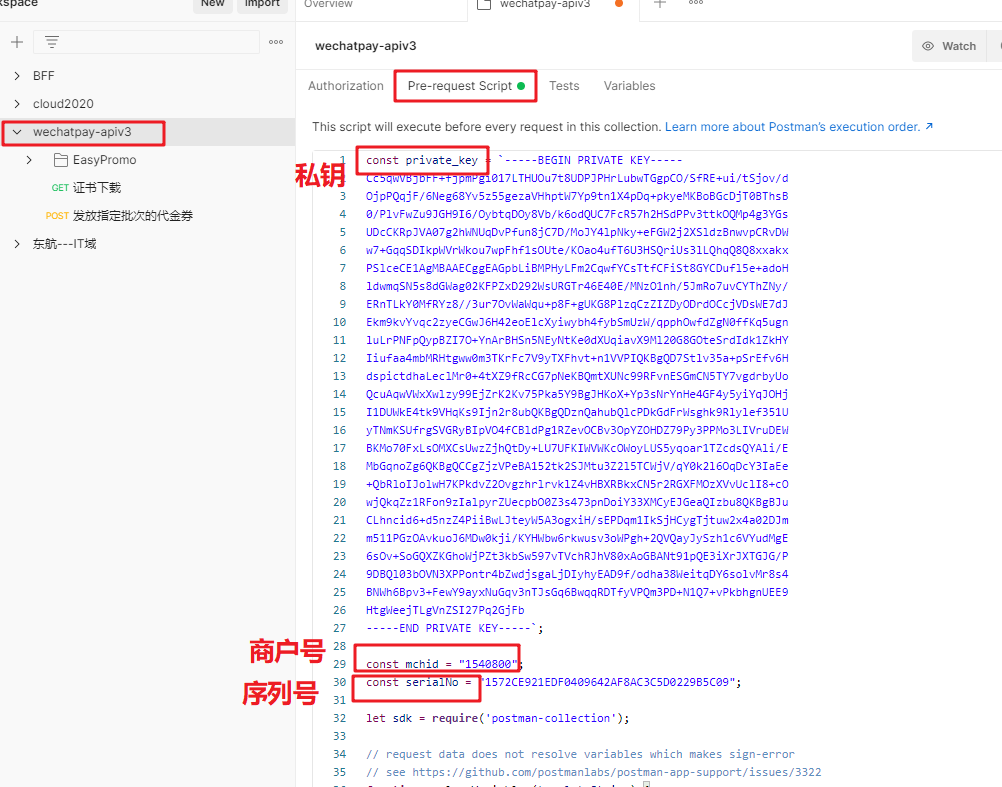Select the wechatpay-apiv3 collection in the sidebar

pos(82,132)
